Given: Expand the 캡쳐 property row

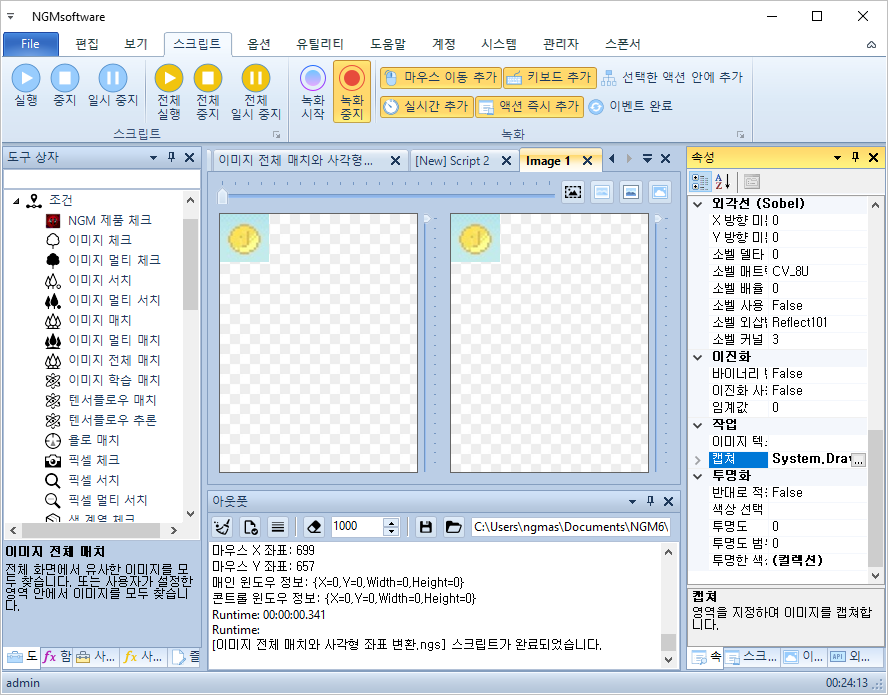Looking at the screenshot, I should click(x=698, y=460).
